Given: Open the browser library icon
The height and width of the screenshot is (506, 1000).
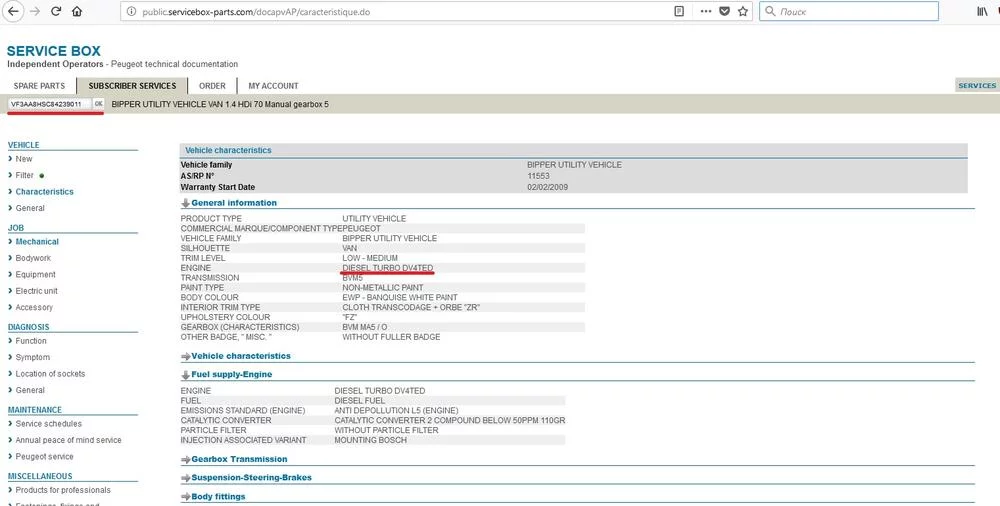Looking at the screenshot, I should coord(954,12).
